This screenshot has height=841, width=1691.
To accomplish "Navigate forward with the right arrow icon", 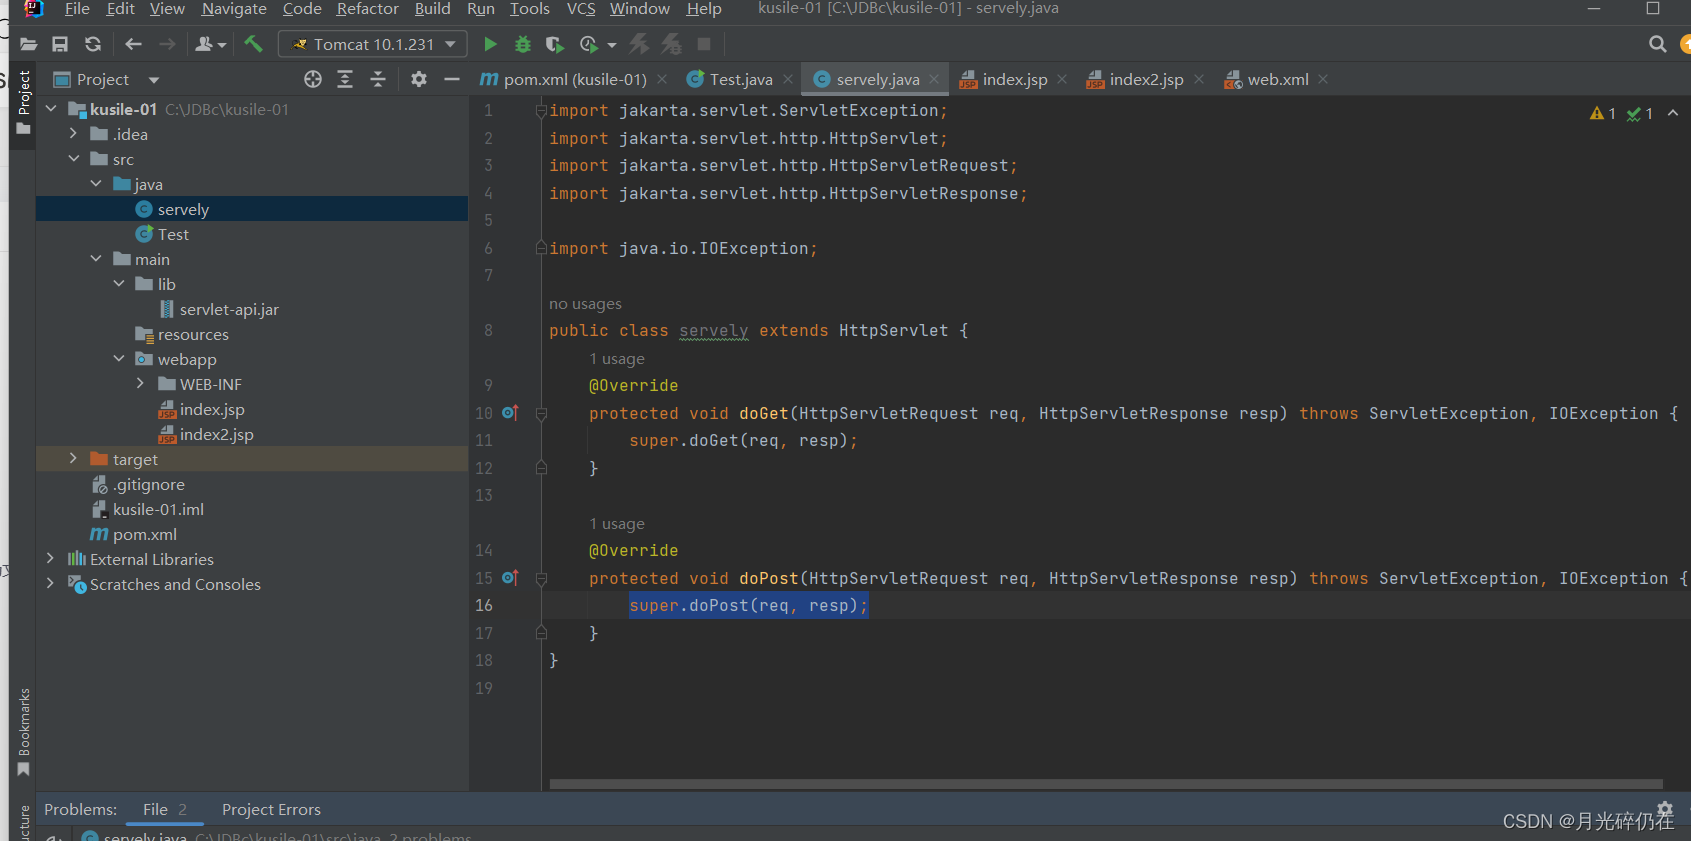I will (167, 44).
